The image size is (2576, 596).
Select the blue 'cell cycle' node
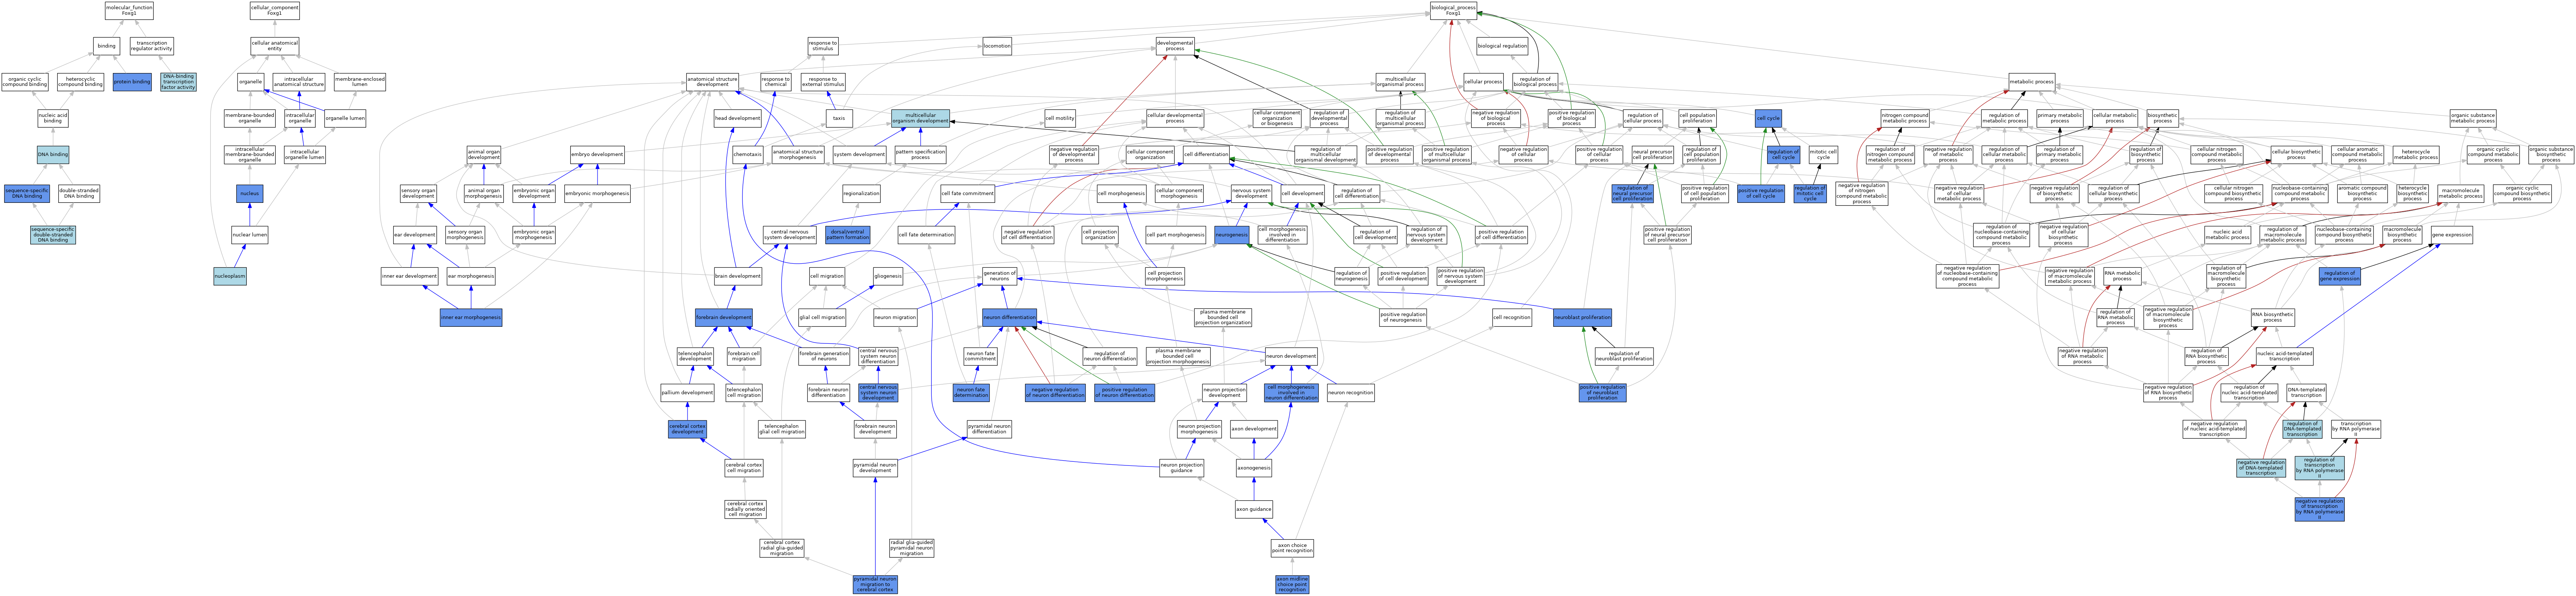point(1768,118)
